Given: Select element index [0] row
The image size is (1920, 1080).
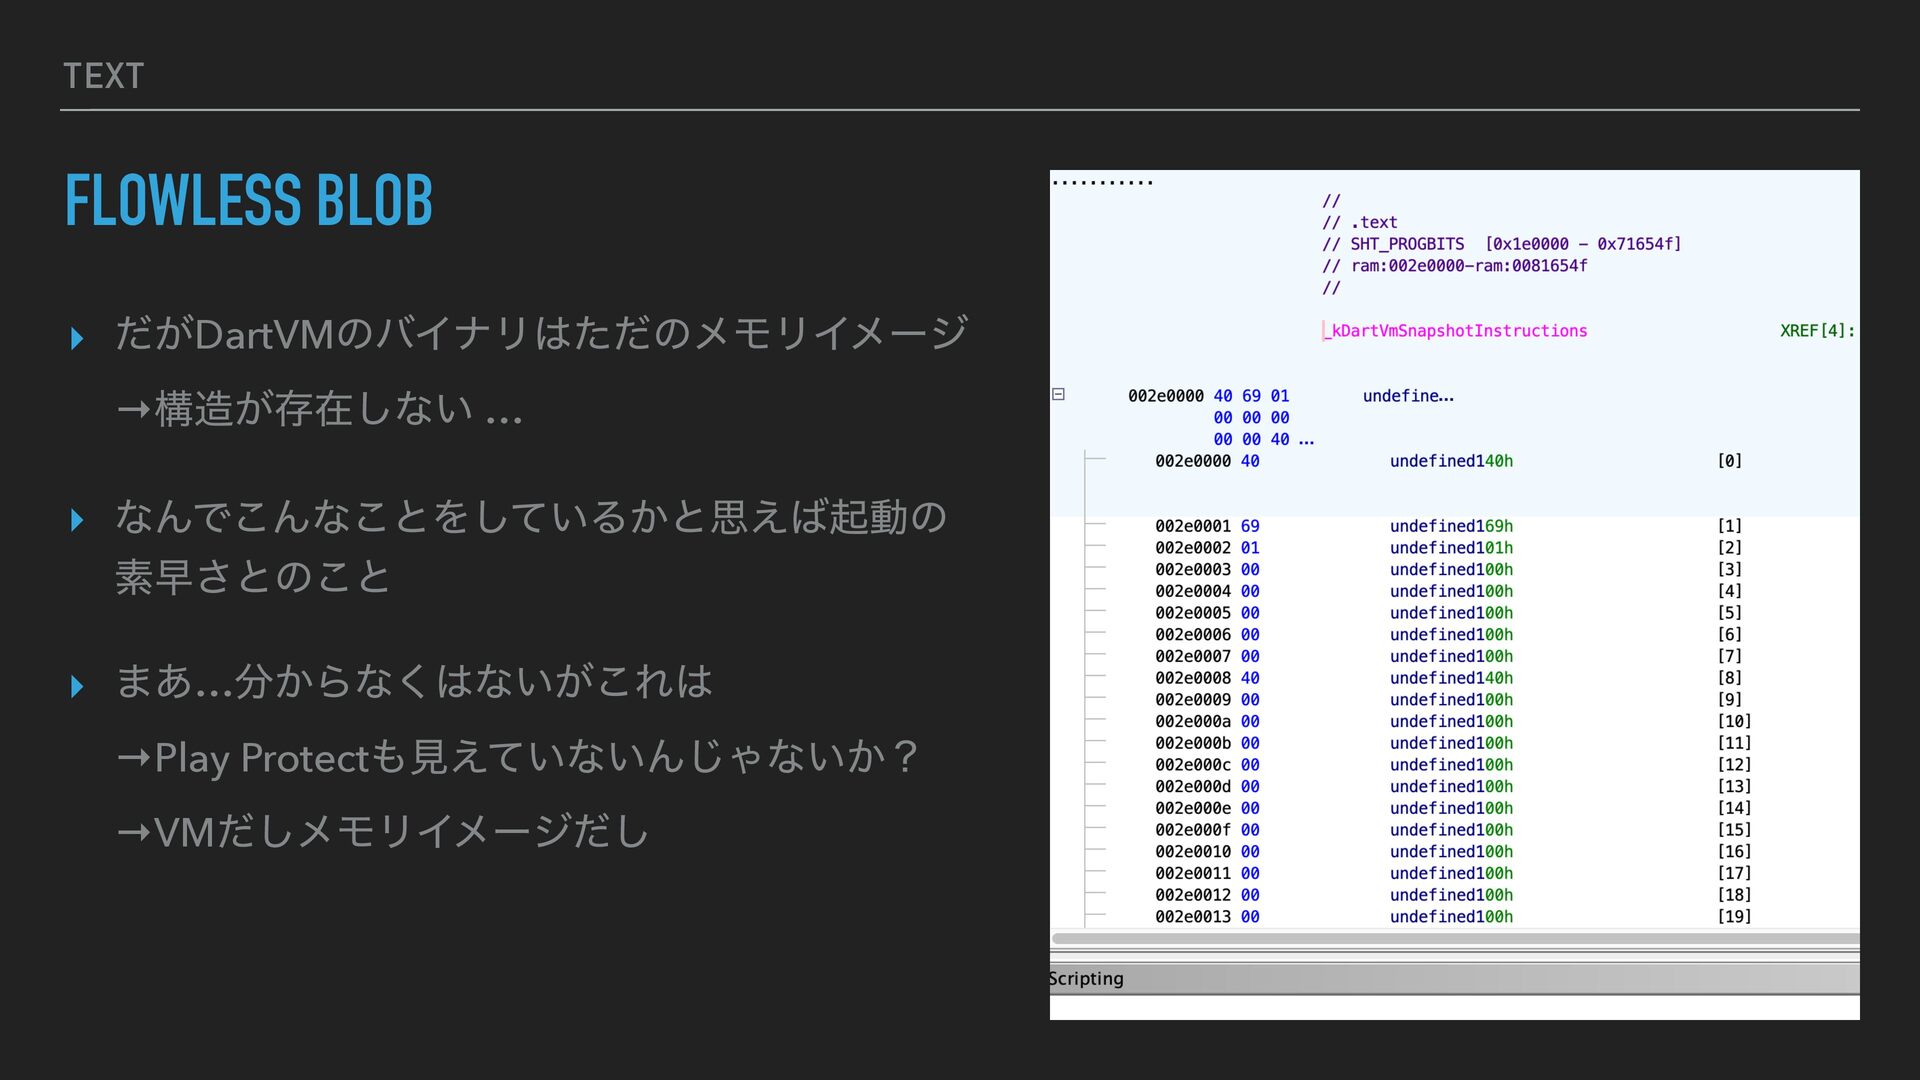Looking at the screenshot, I should (1729, 461).
